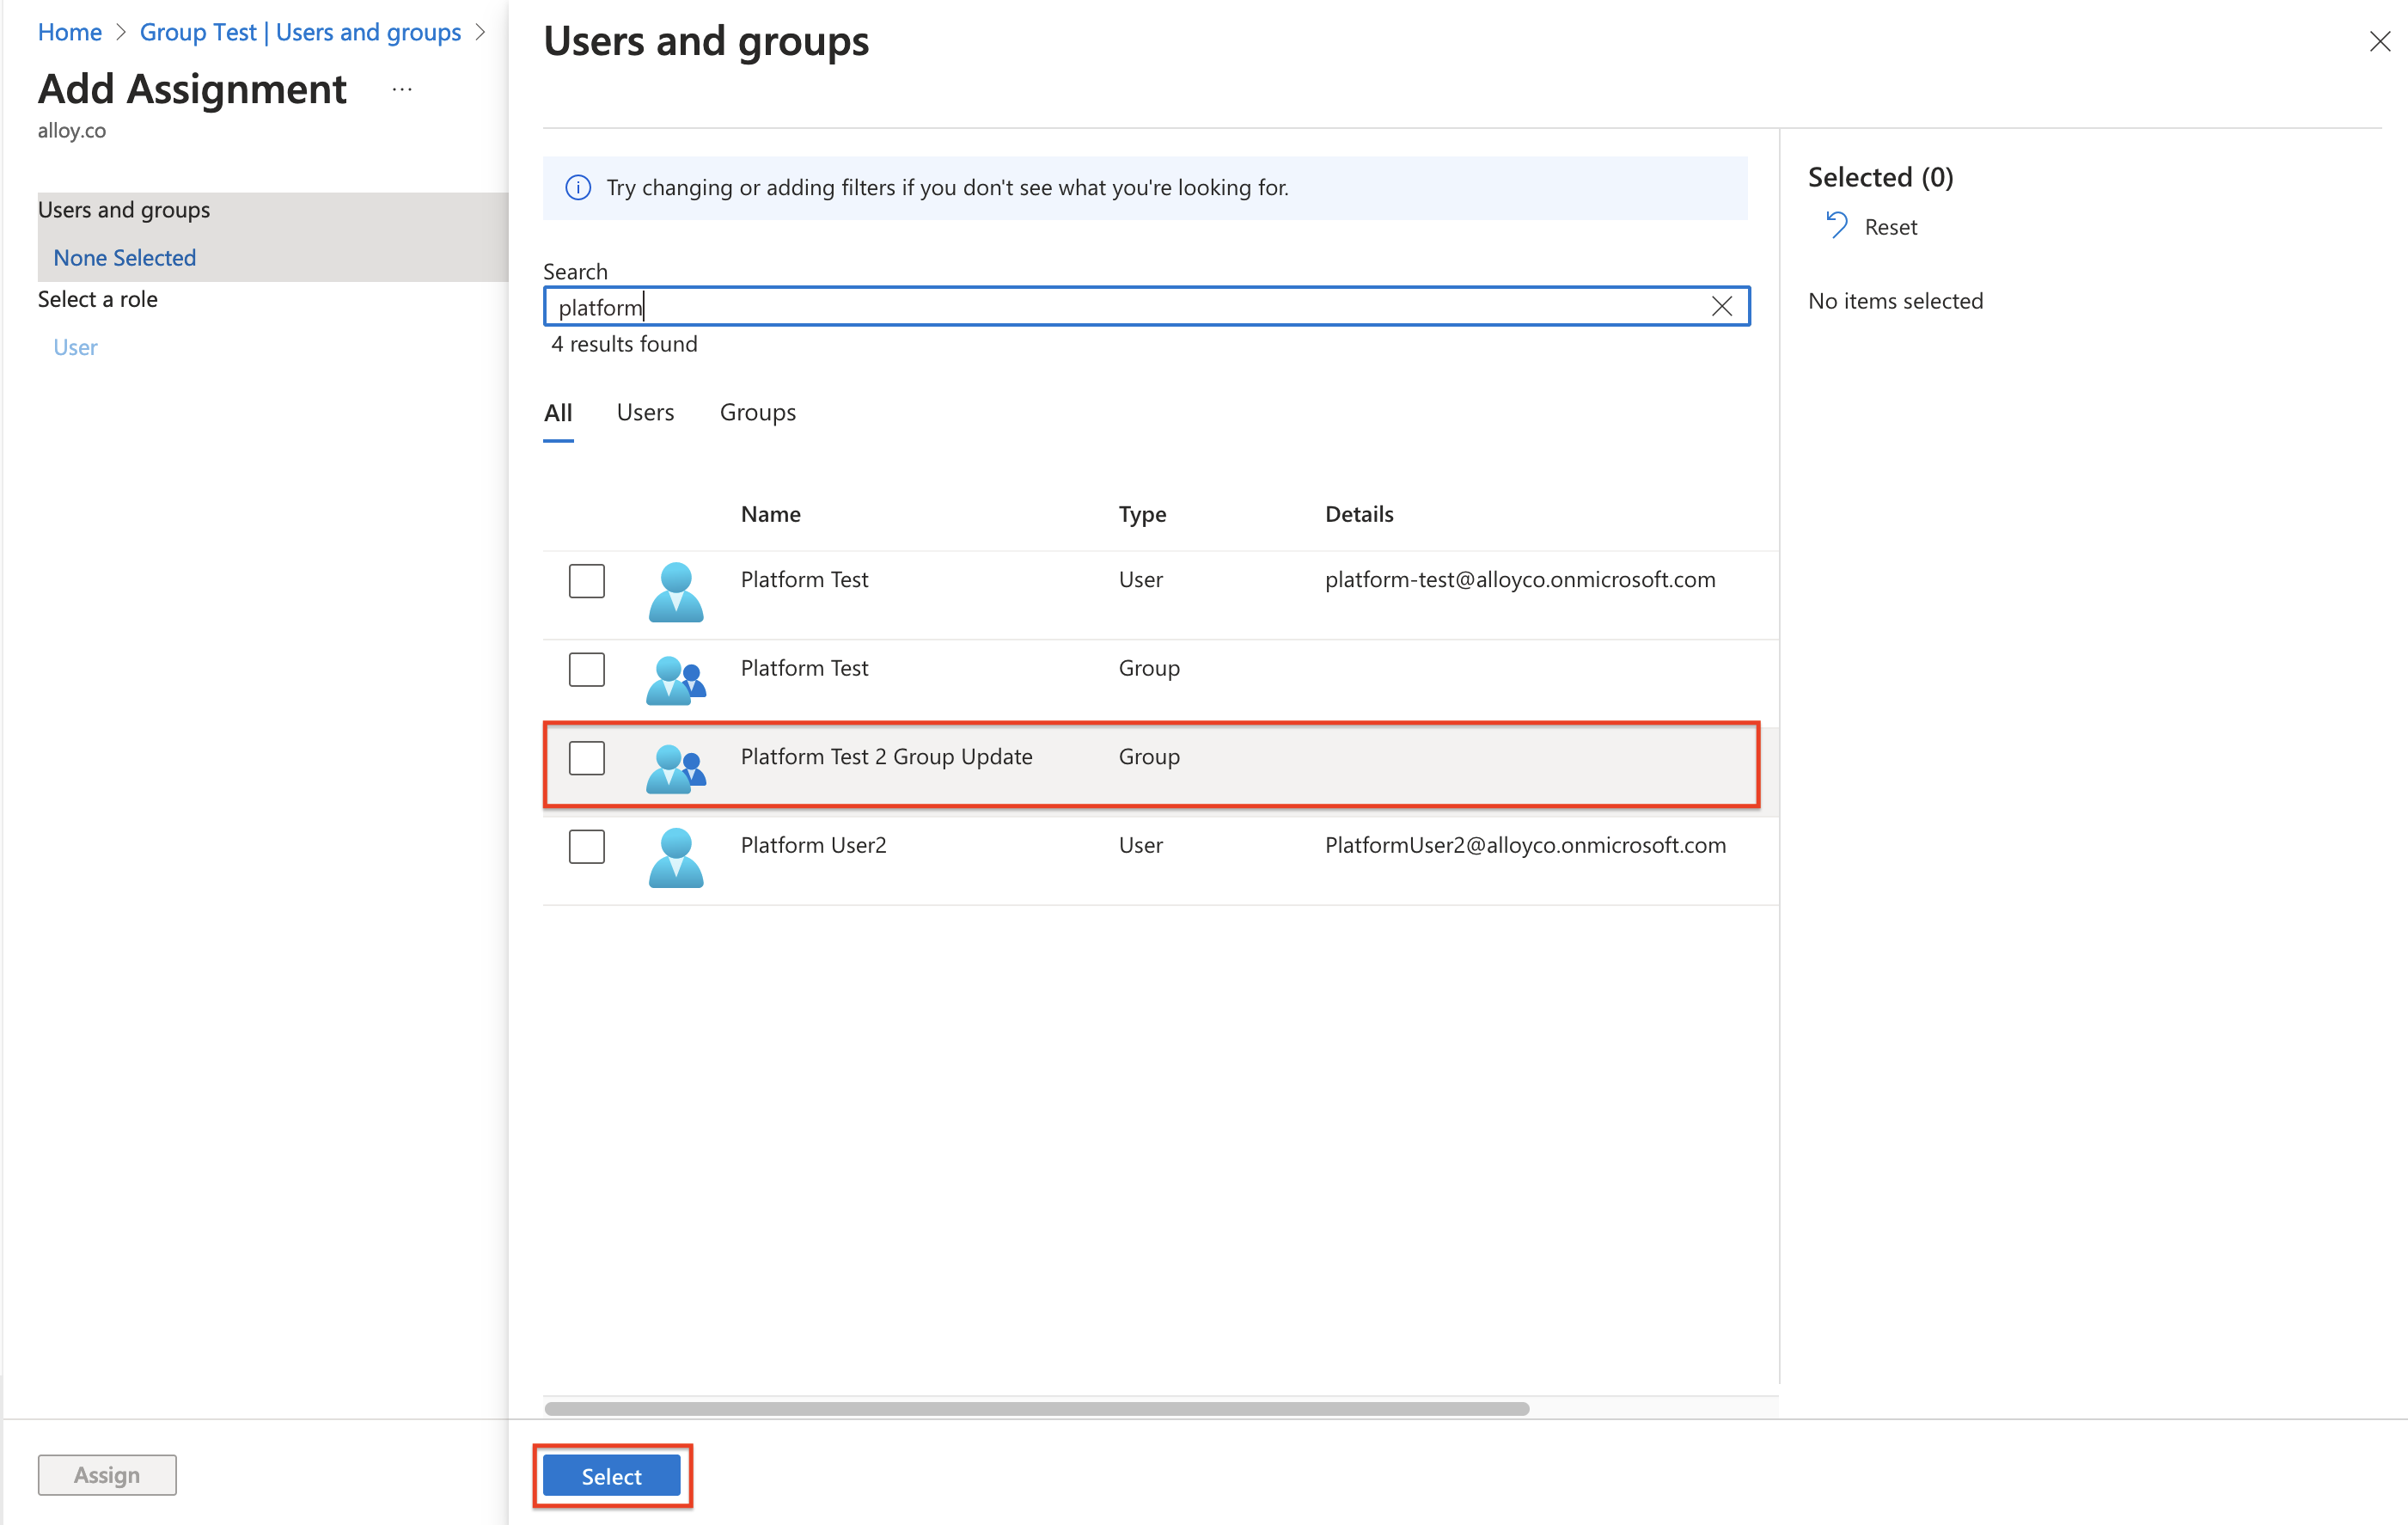Viewport: 2408px width, 1525px height.
Task: Clear the search box with X icon
Action: coord(1721,307)
